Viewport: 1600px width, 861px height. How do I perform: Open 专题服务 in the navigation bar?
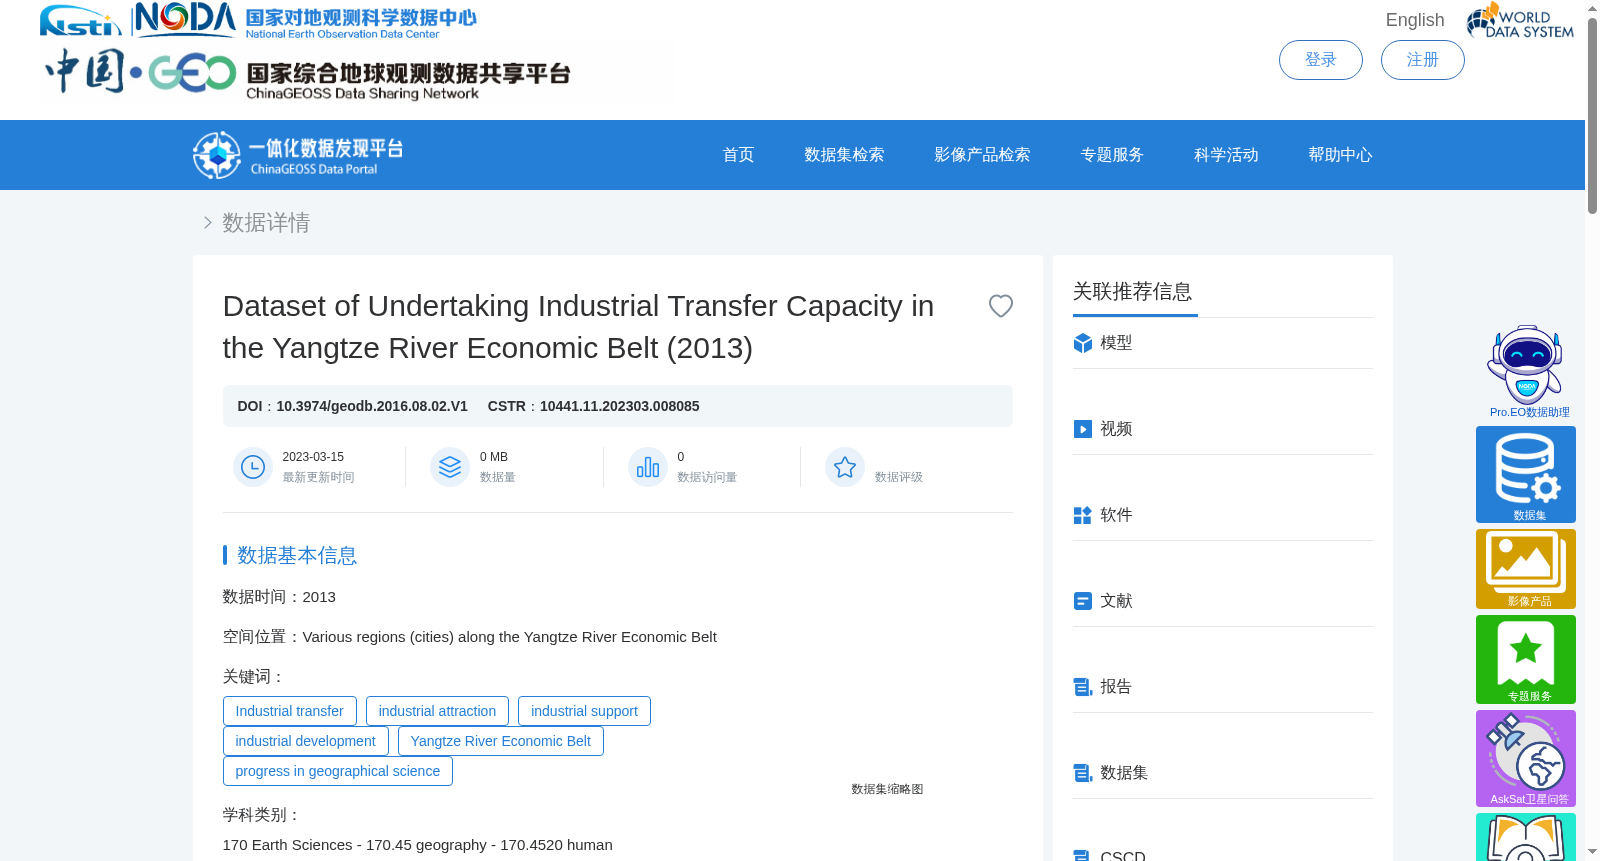click(x=1112, y=155)
